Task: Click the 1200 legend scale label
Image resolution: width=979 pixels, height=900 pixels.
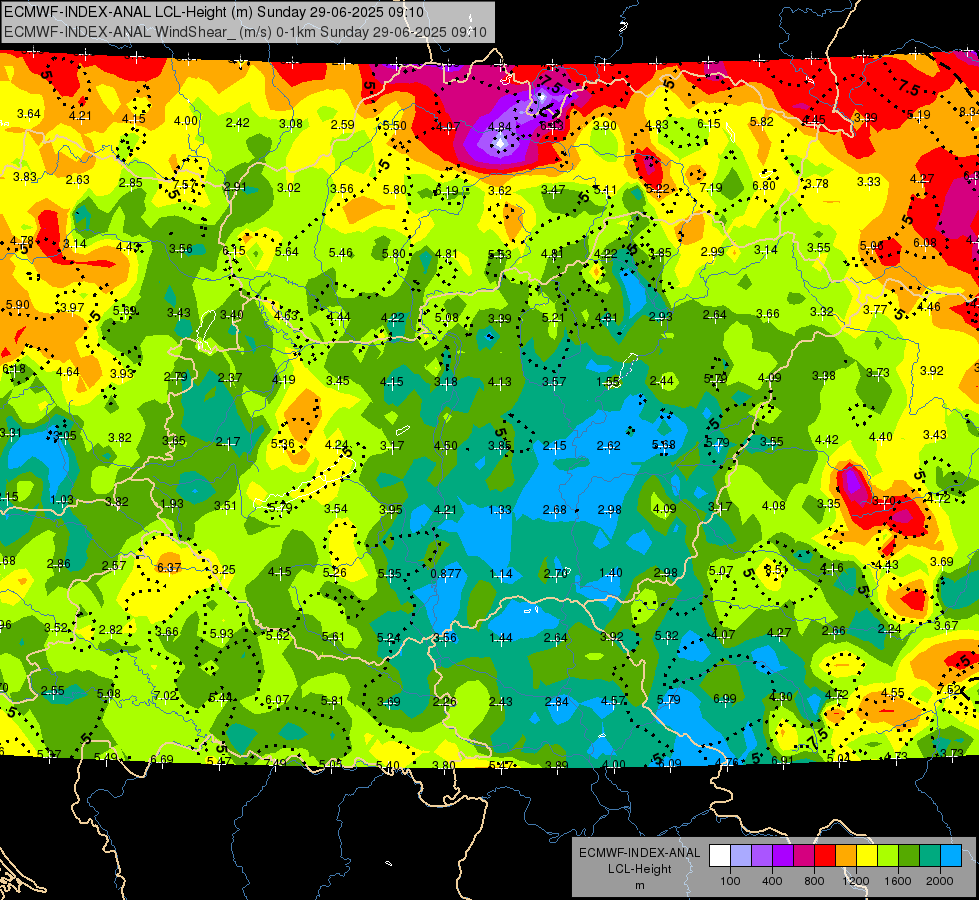Action: point(855,881)
